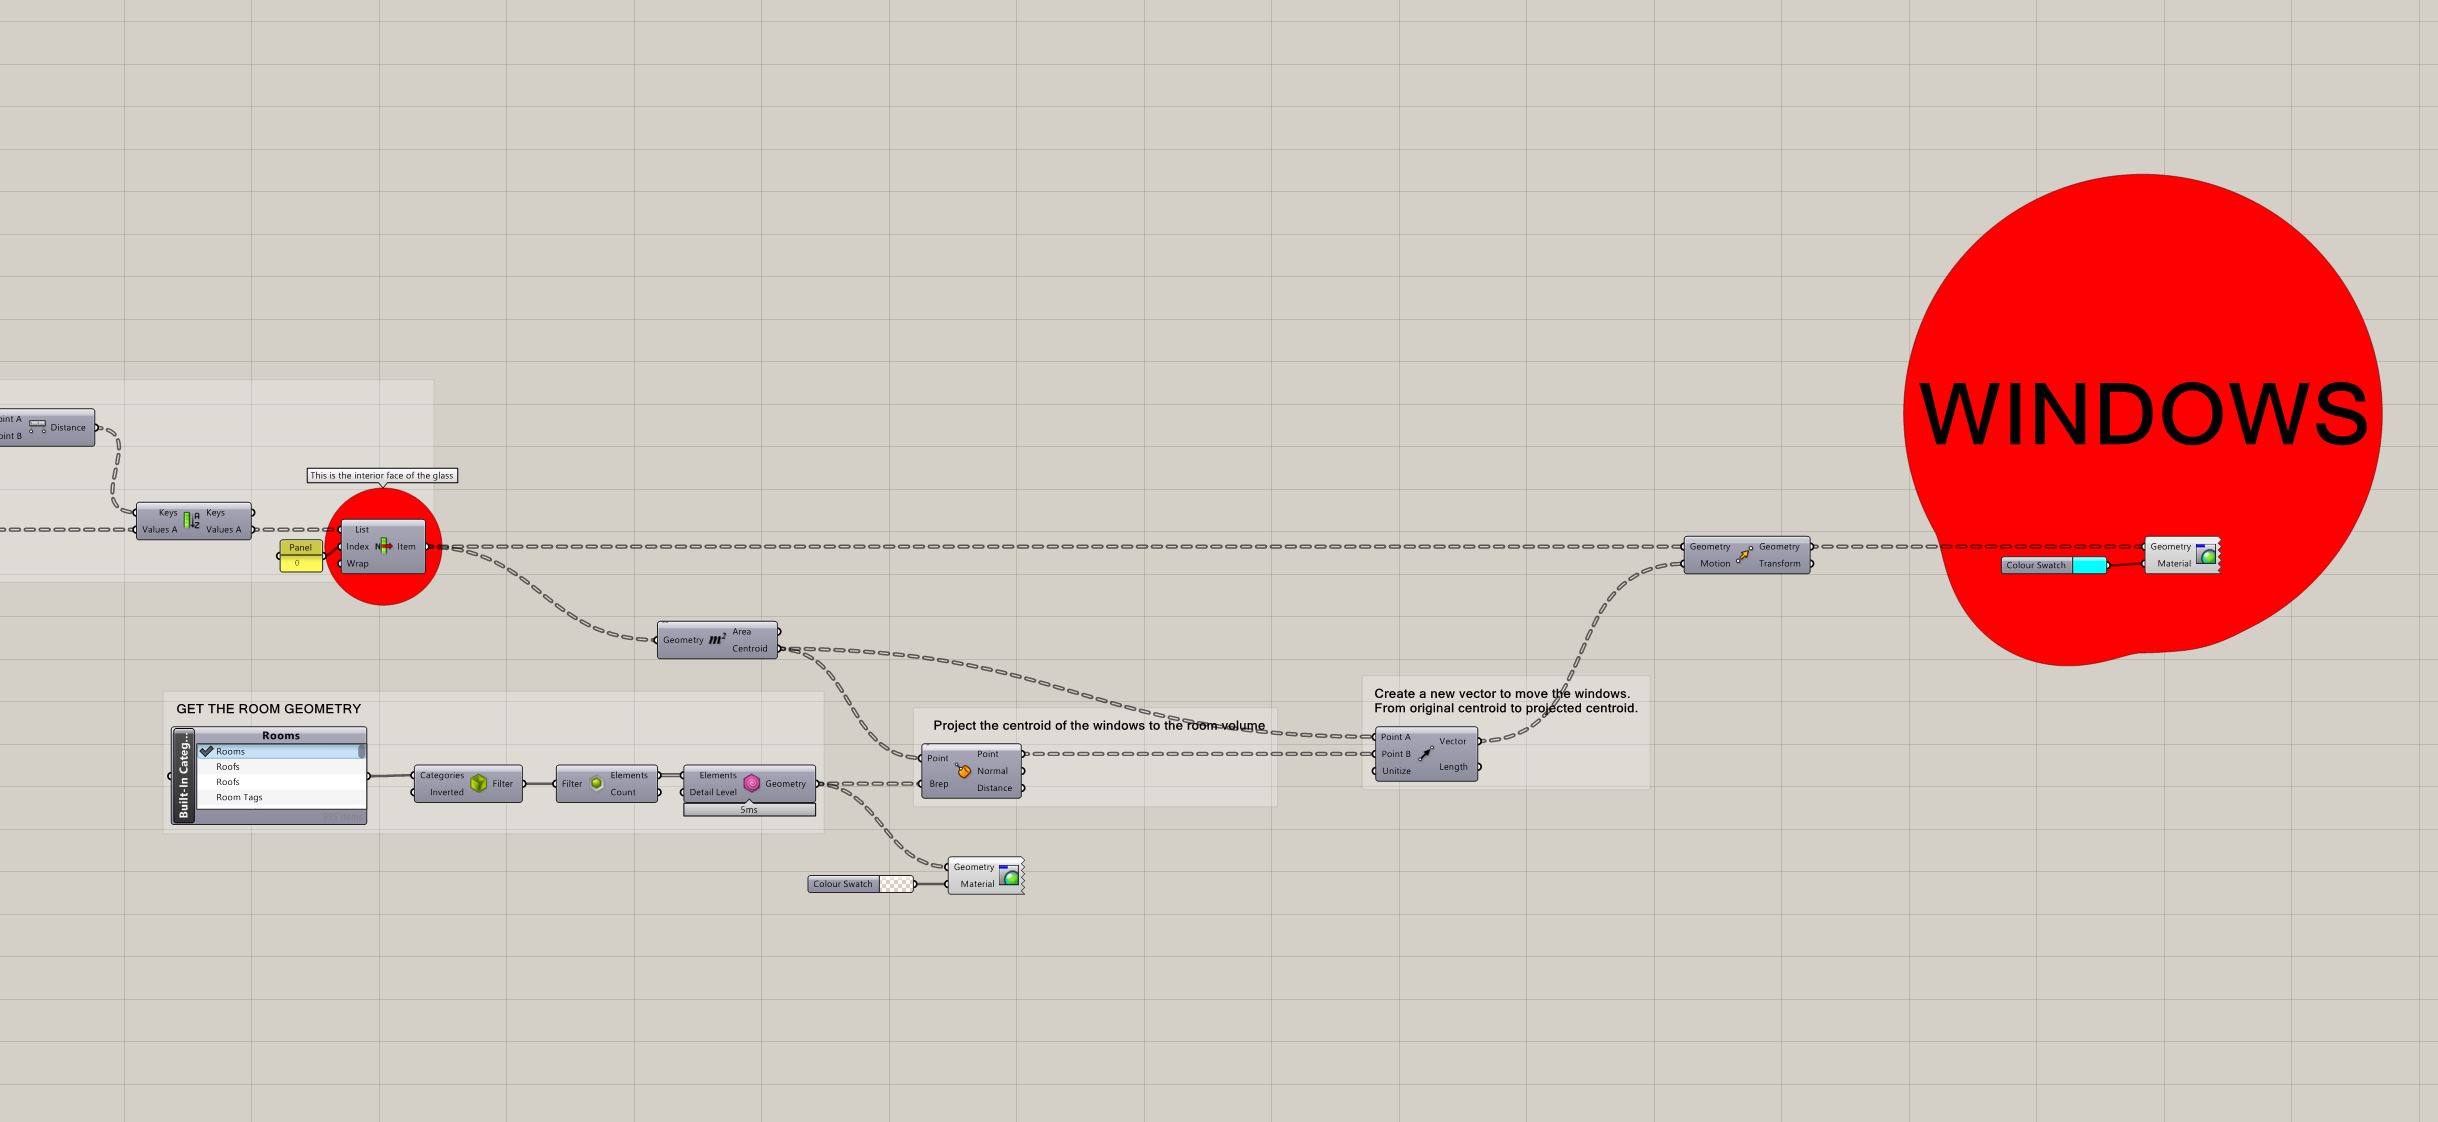This screenshot has width=2438, height=1122.
Task: Select the cyan Colour Swatch label
Action: click(x=2036, y=565)
